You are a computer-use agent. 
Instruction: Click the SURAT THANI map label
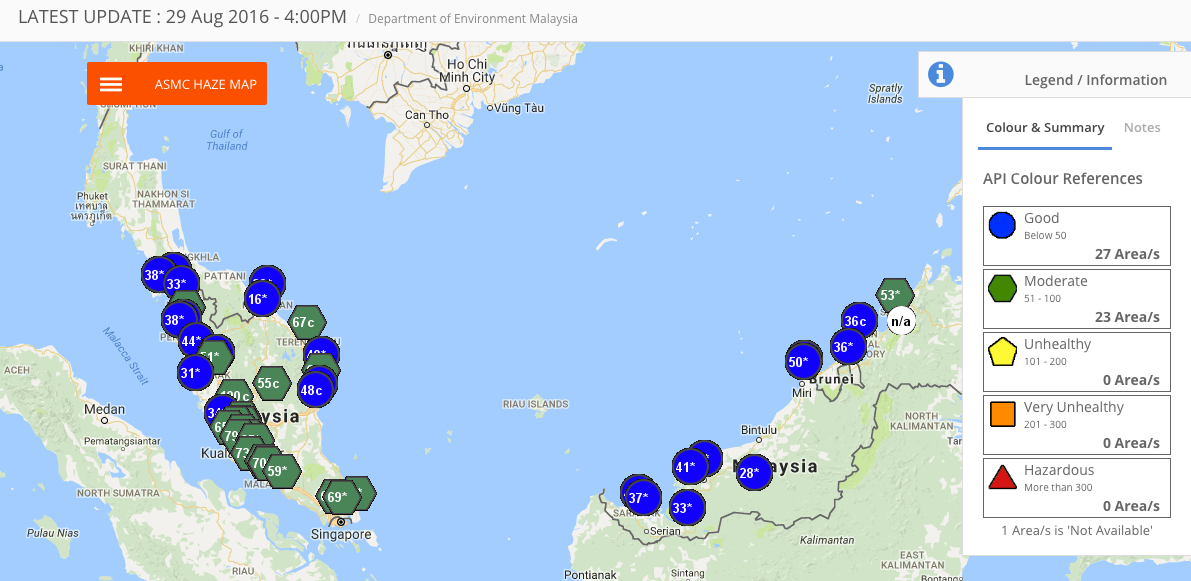pyautogui.click(x=134, y=166)
